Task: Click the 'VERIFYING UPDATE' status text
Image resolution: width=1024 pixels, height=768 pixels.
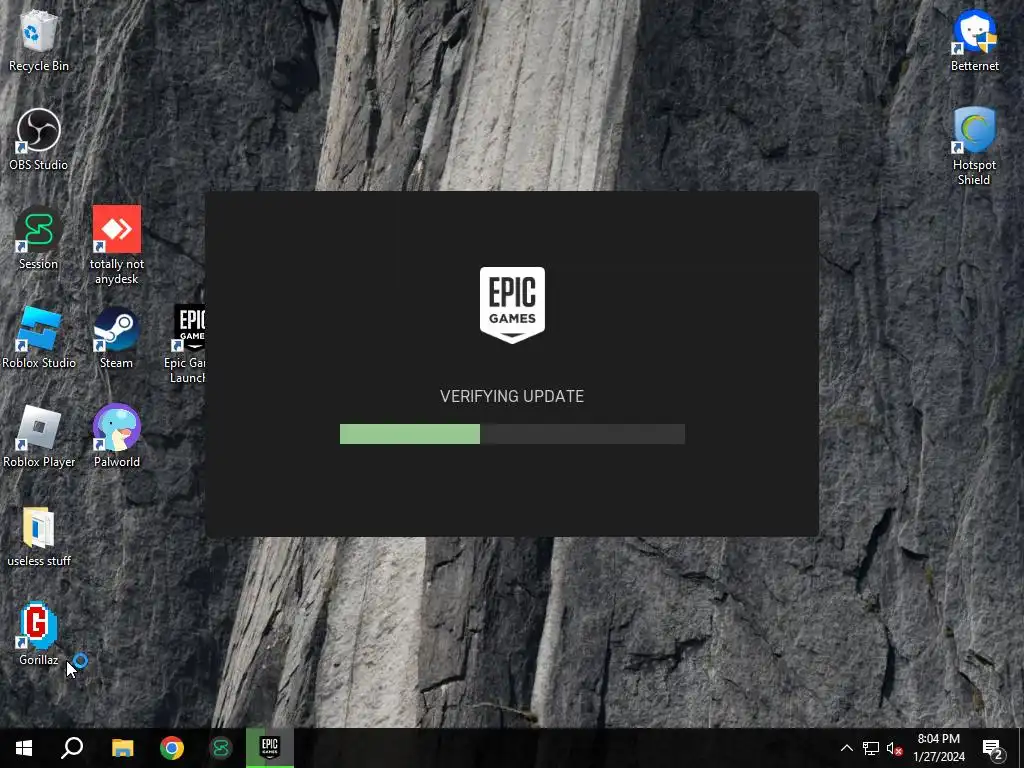Action: pos(512,396)
